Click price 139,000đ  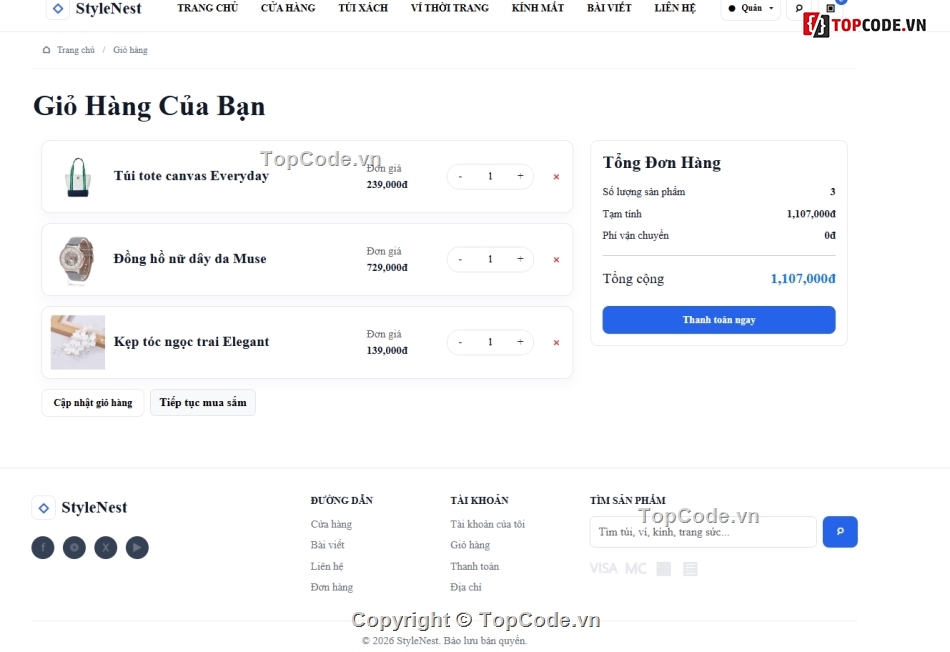[x=387, y=351]
